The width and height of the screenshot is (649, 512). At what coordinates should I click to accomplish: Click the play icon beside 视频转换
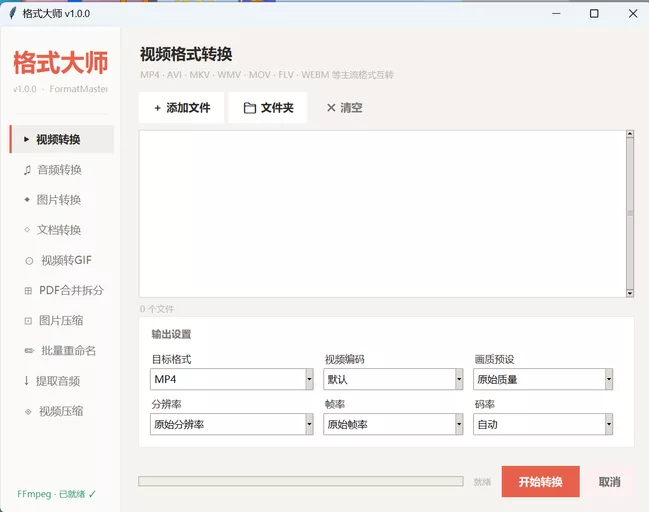click(x=26, y=139)
